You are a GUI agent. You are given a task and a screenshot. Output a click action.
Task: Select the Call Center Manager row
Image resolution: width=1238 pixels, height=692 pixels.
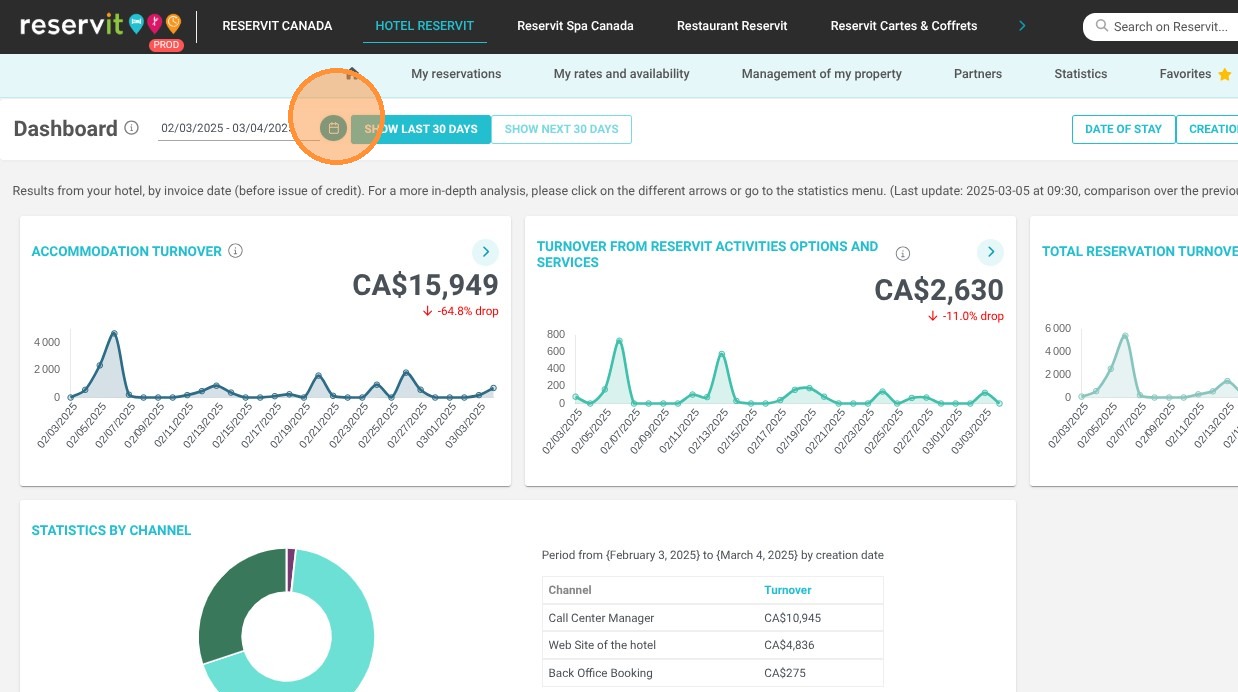[x=713, y=617]
